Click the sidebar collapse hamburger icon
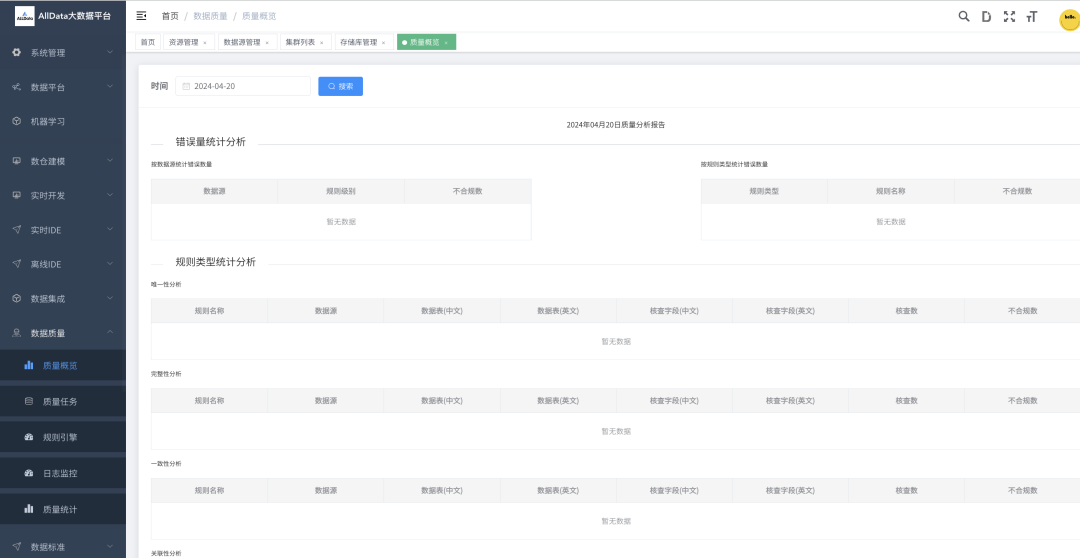This screenshot has width=1080, height=558. point(141,16)
